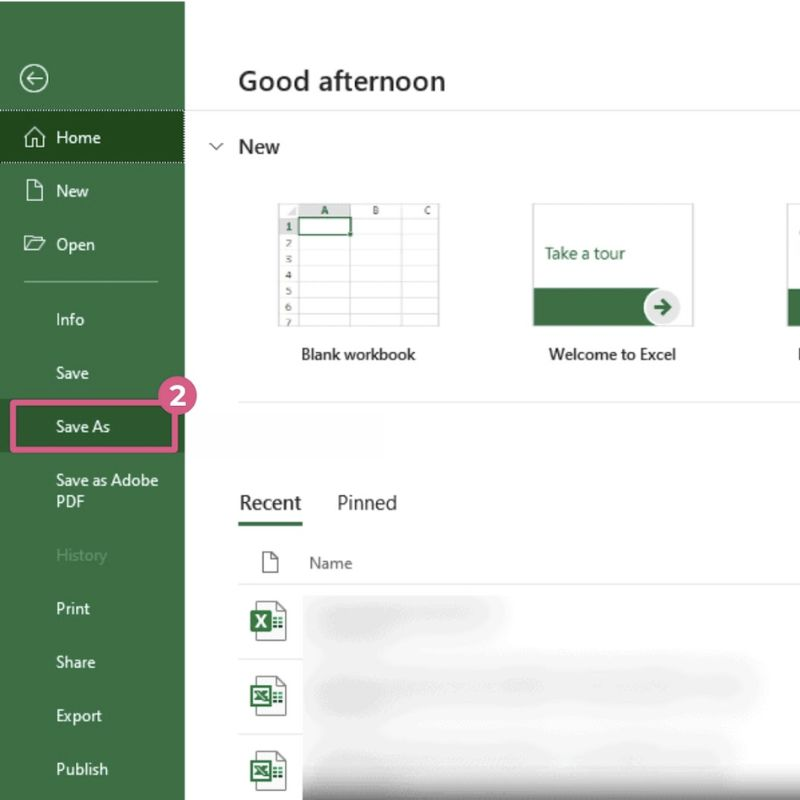
Task: Choose Save in the sidebar
Action: (x=92, y=373)
